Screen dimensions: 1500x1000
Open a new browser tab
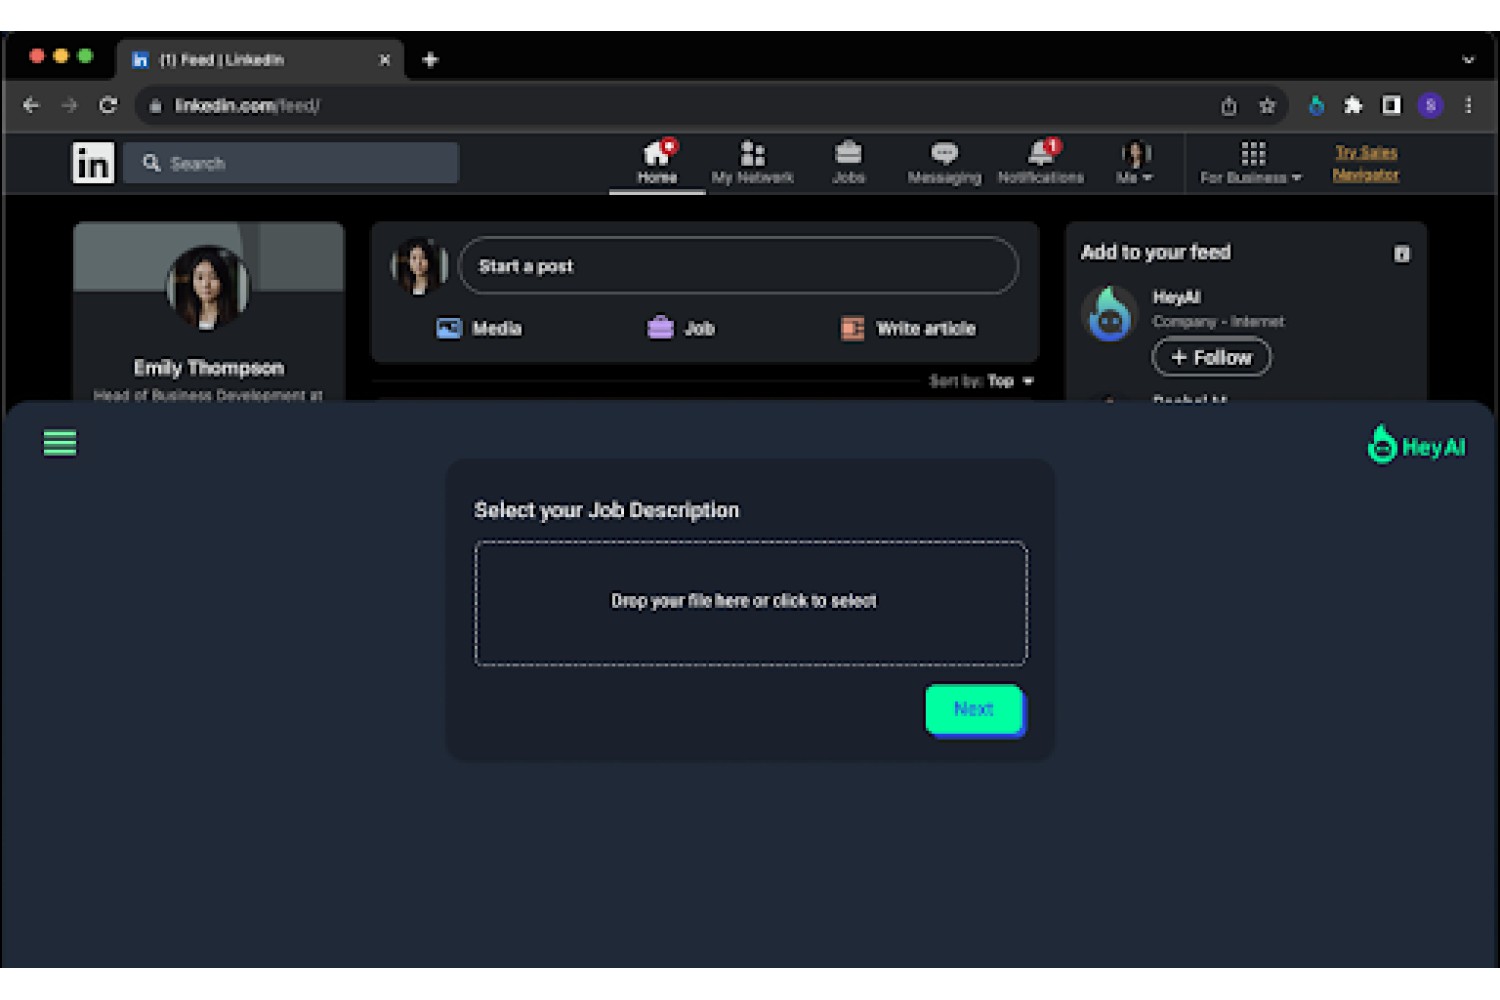pyautogui.click(x=430, y=60)
